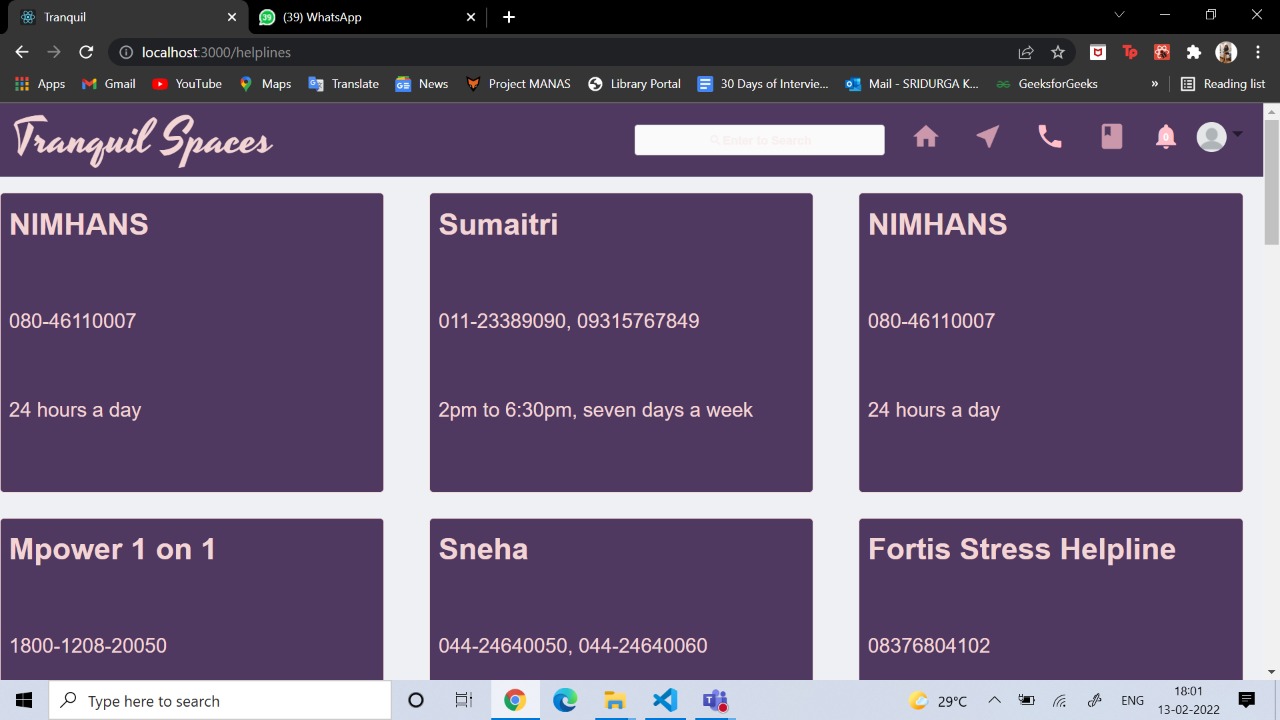1280x720 pixels.
Task: Open the 30 Days of Interview bookmark
Action: [x=763, y=84]
